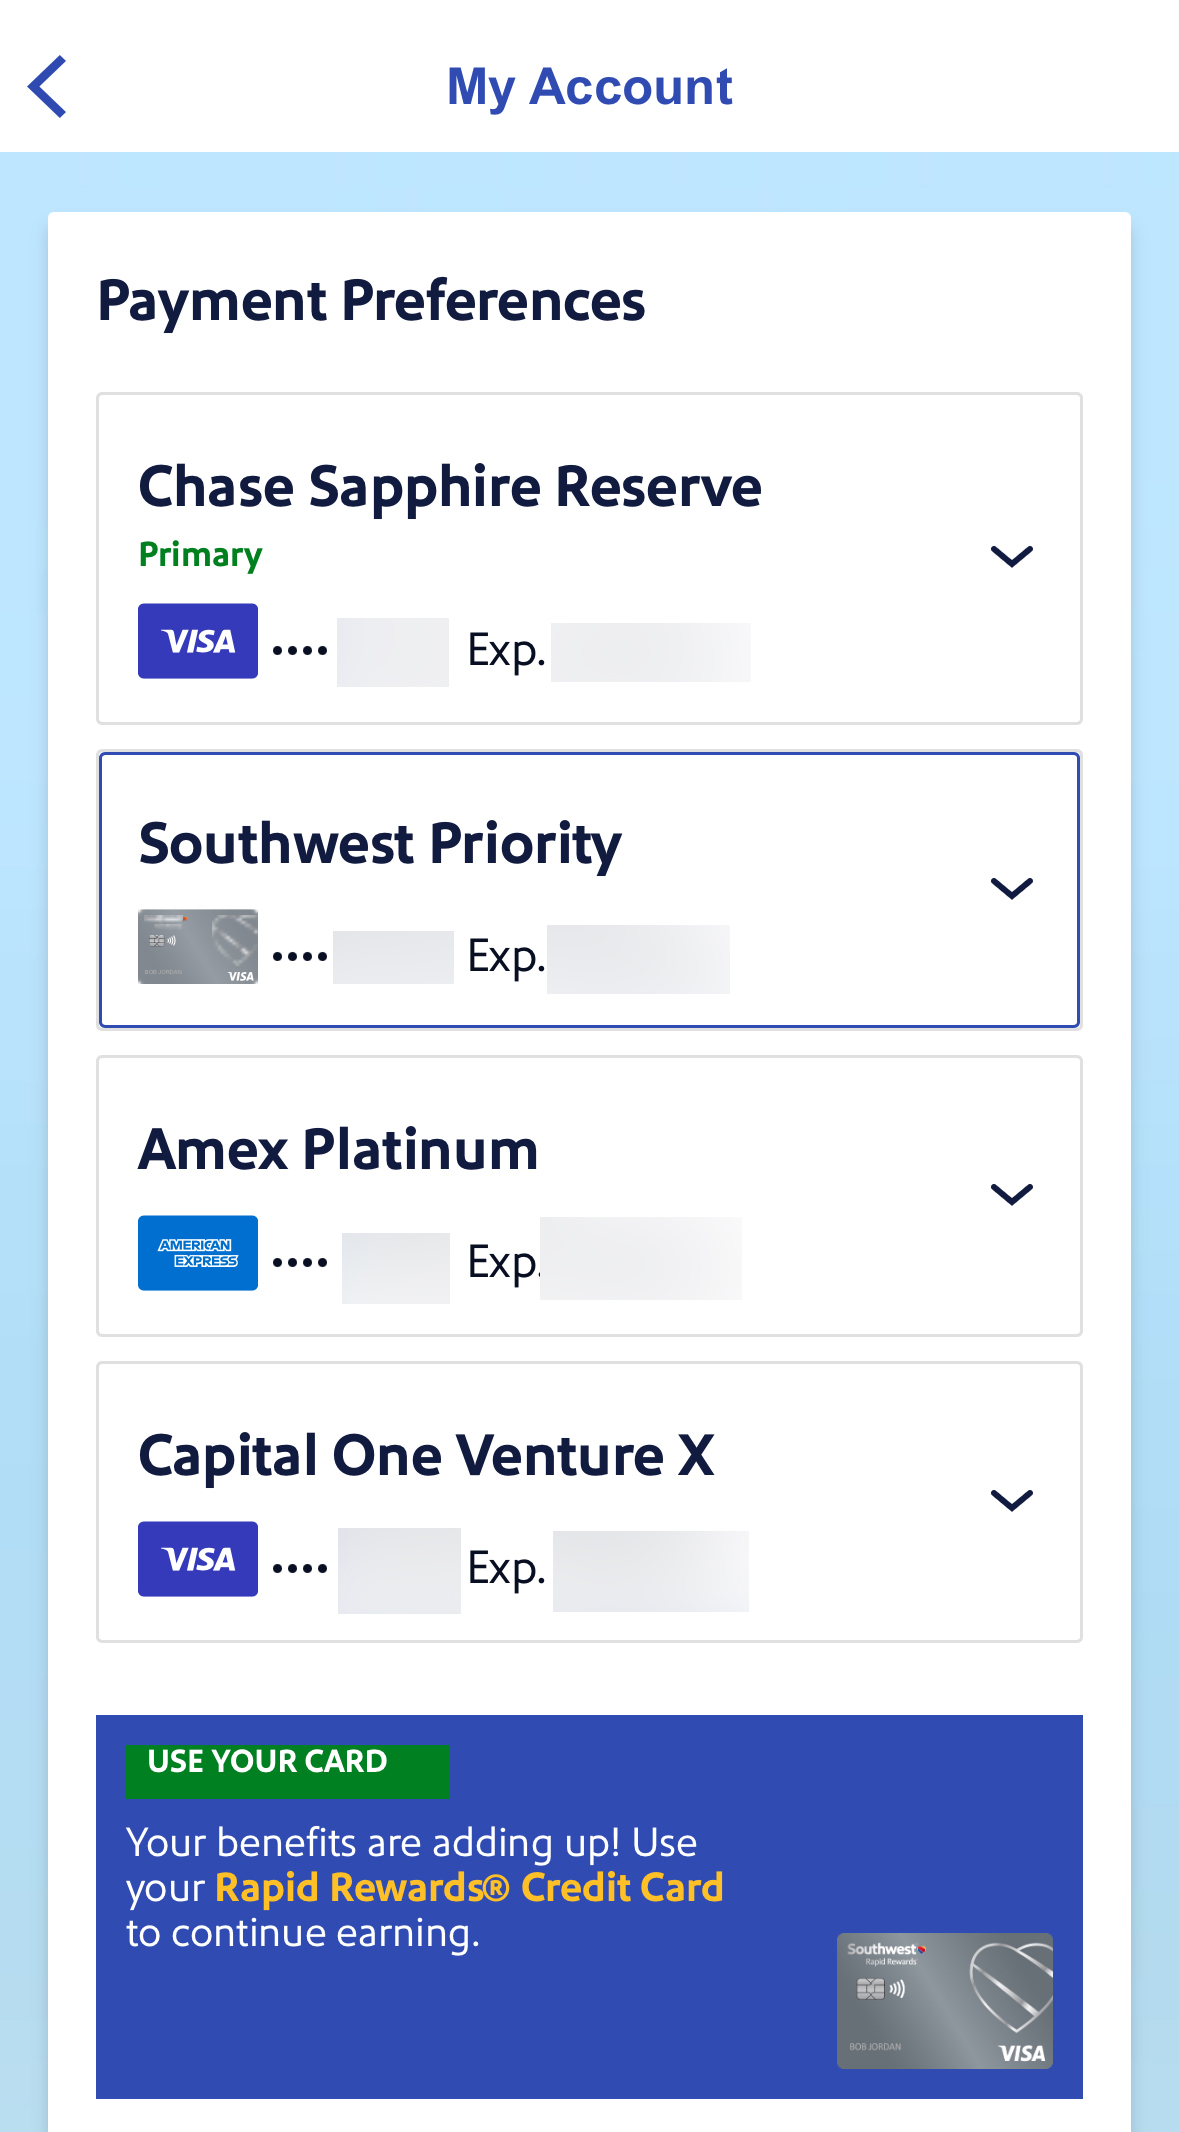Open the Rapid Rewards Credit Card link

point(469,1888)
